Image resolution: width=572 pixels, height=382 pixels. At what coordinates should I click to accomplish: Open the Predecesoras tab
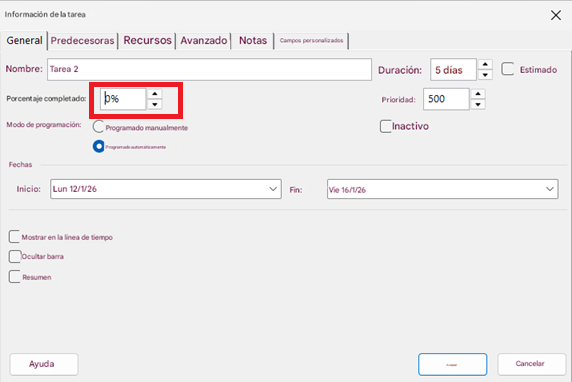tap(82, 40)
